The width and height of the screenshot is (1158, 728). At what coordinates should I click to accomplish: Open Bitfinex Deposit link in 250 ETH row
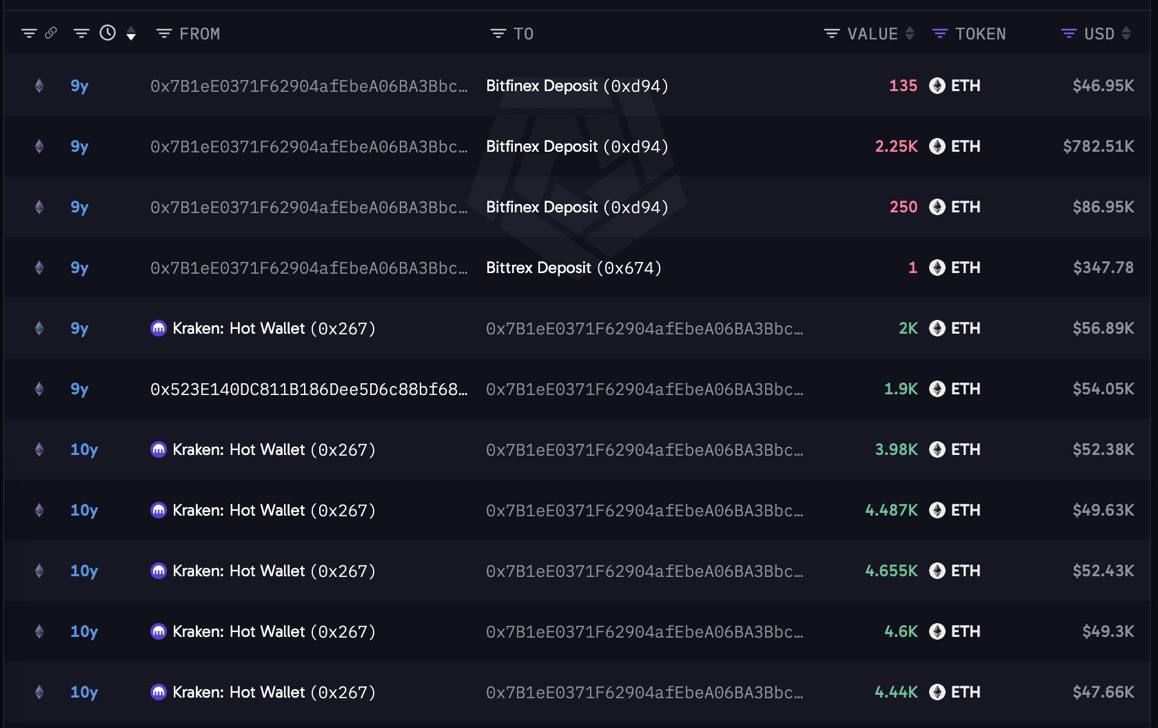577,207
